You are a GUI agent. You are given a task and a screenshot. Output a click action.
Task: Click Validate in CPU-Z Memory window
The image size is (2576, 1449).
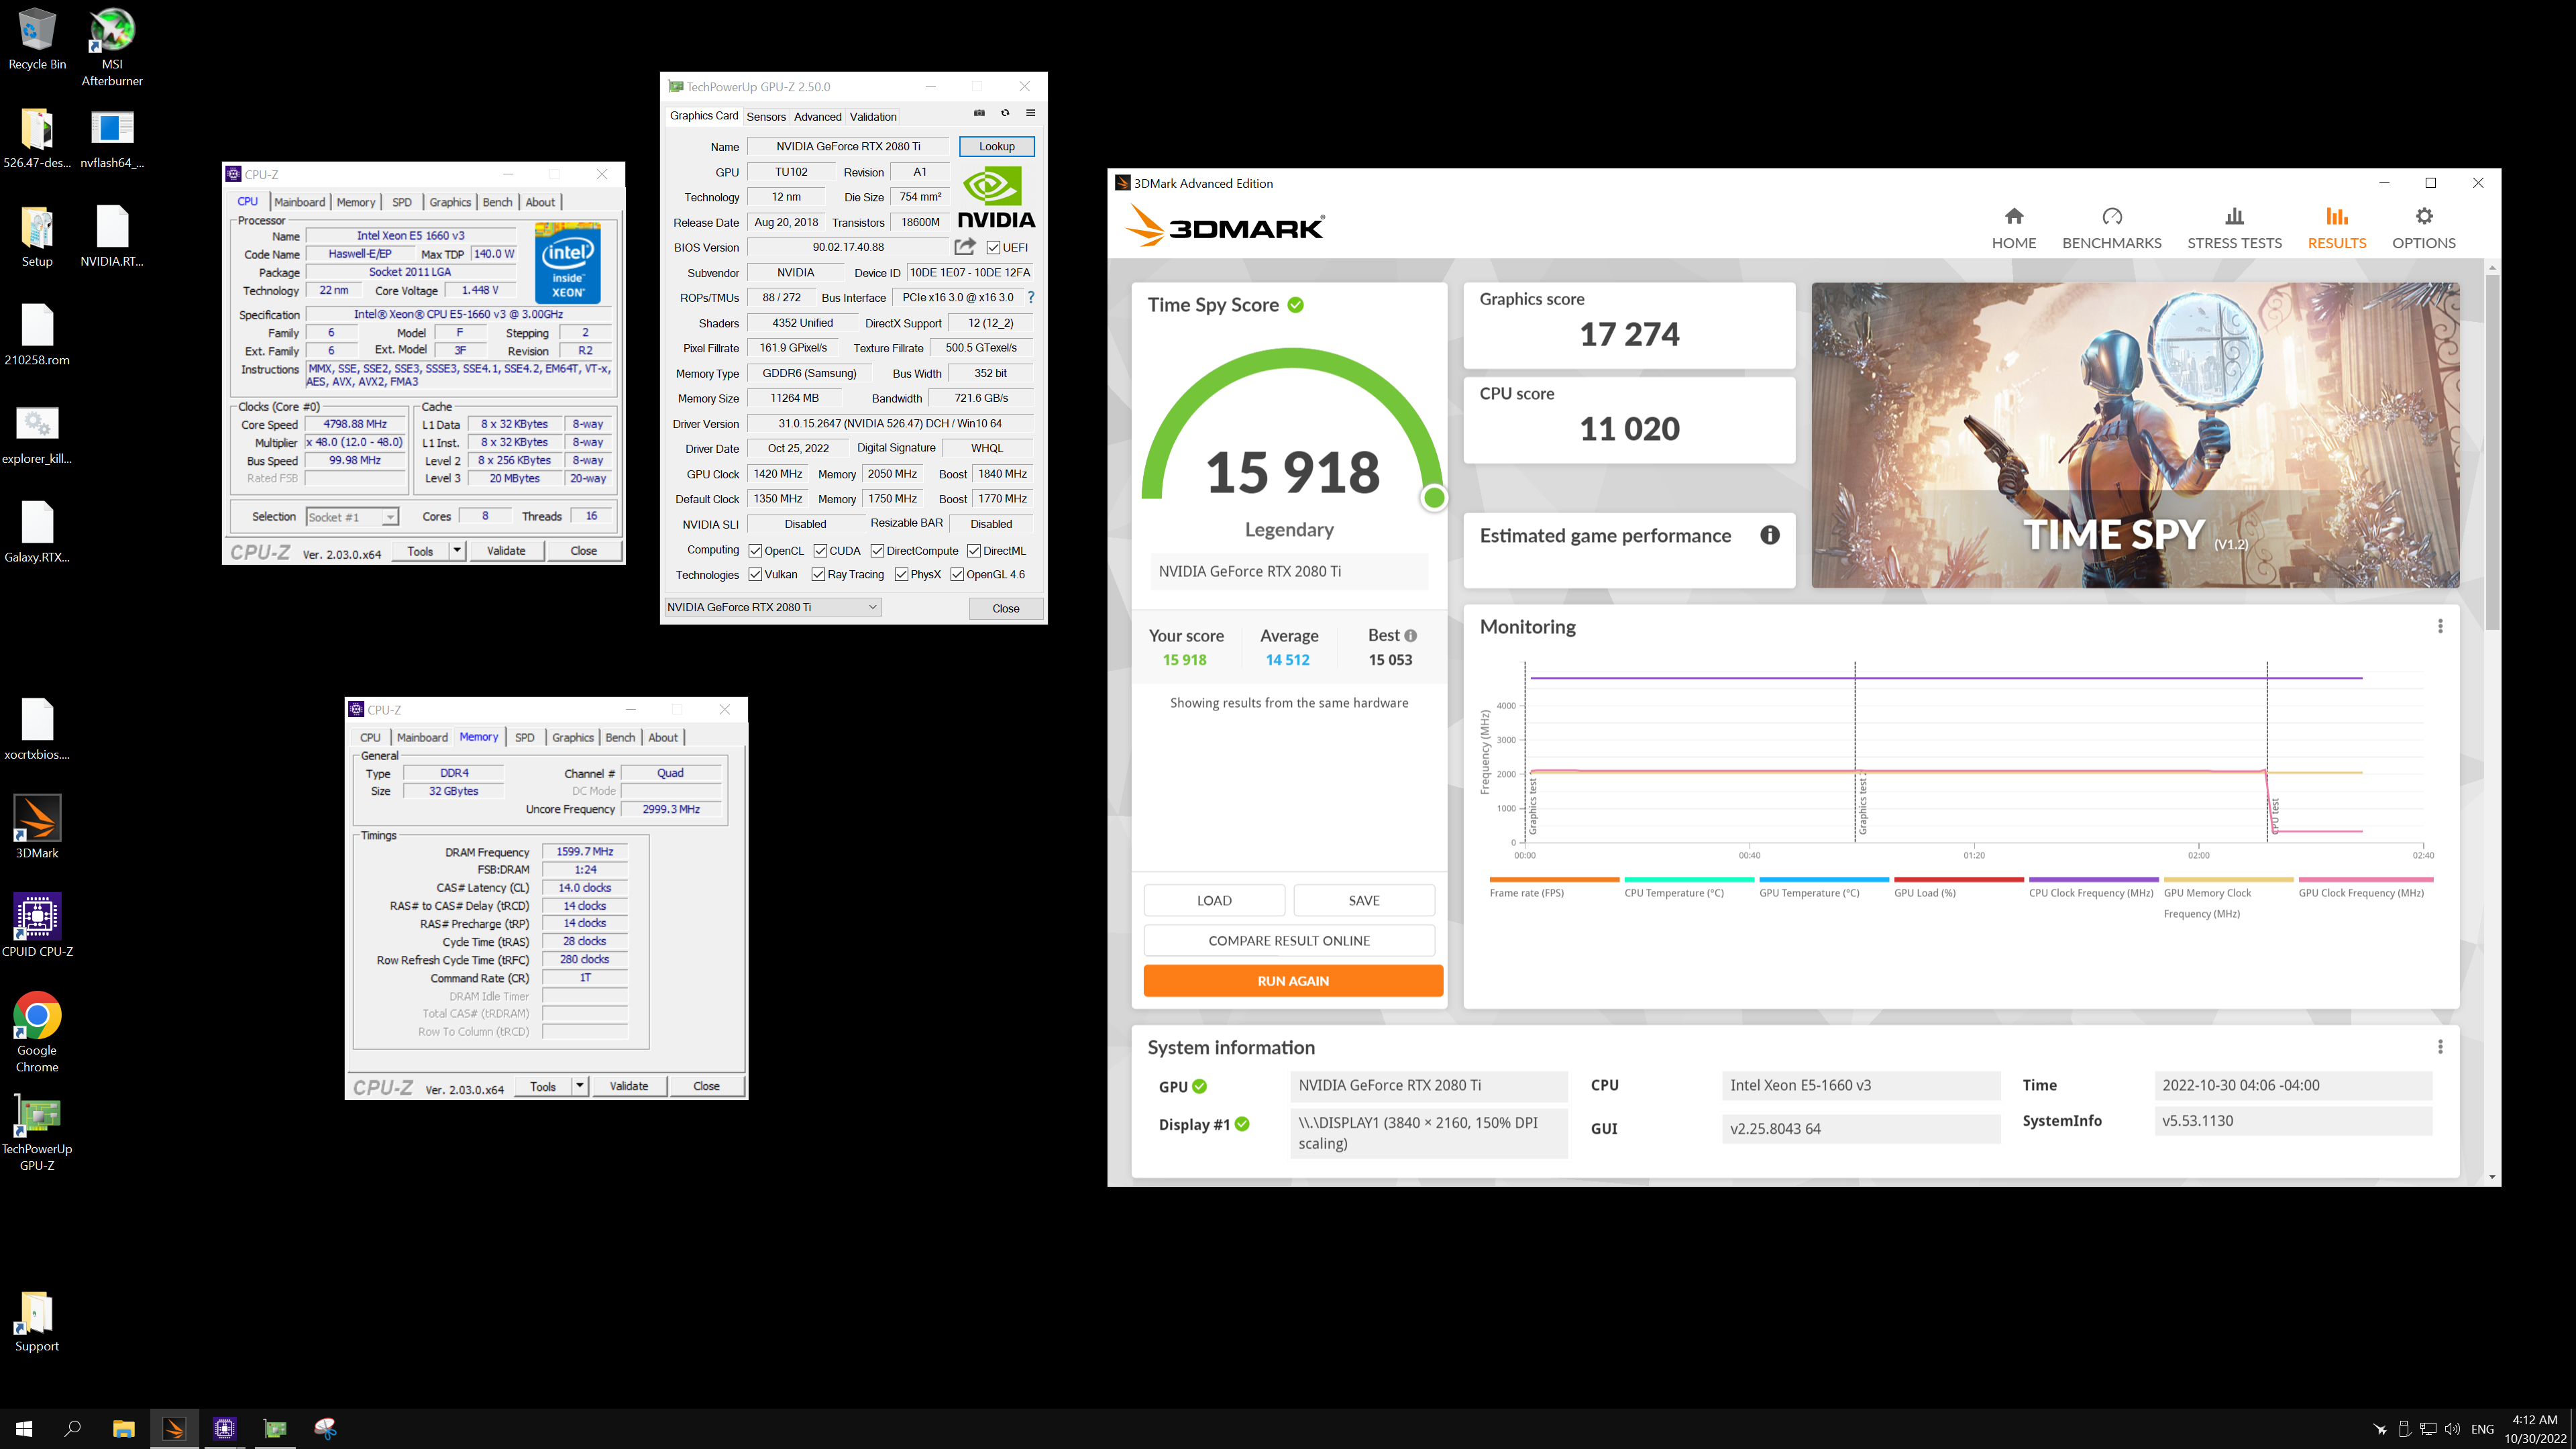(x=629, y=1085)
